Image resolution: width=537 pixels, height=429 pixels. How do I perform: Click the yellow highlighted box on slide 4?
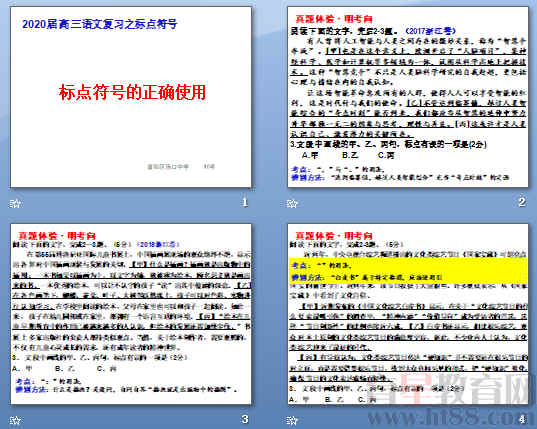(x=408, y=271)
